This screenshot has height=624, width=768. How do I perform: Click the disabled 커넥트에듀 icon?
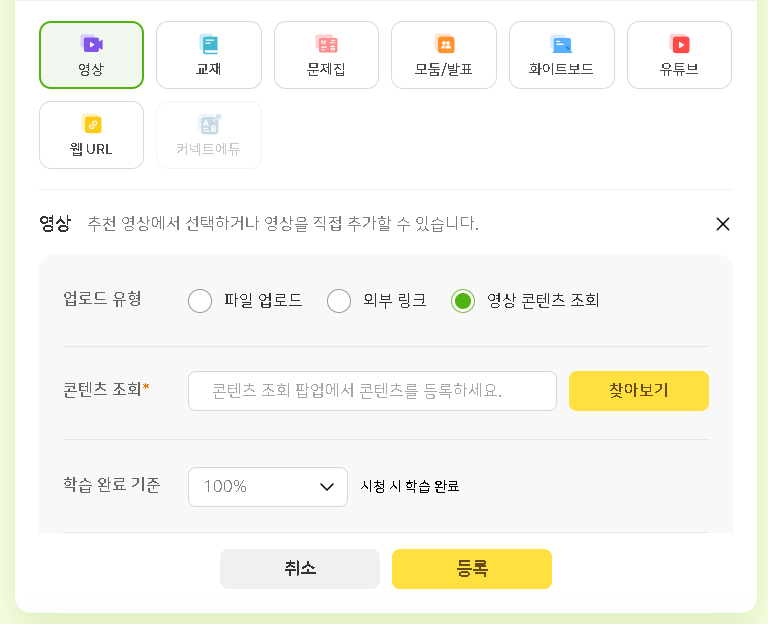(x=208, y=124)
